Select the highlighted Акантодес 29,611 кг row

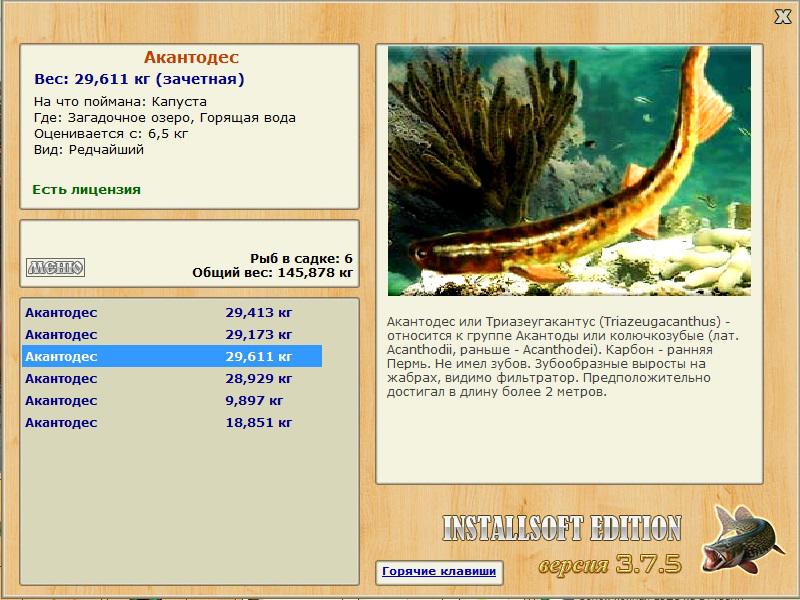point(172,356)
